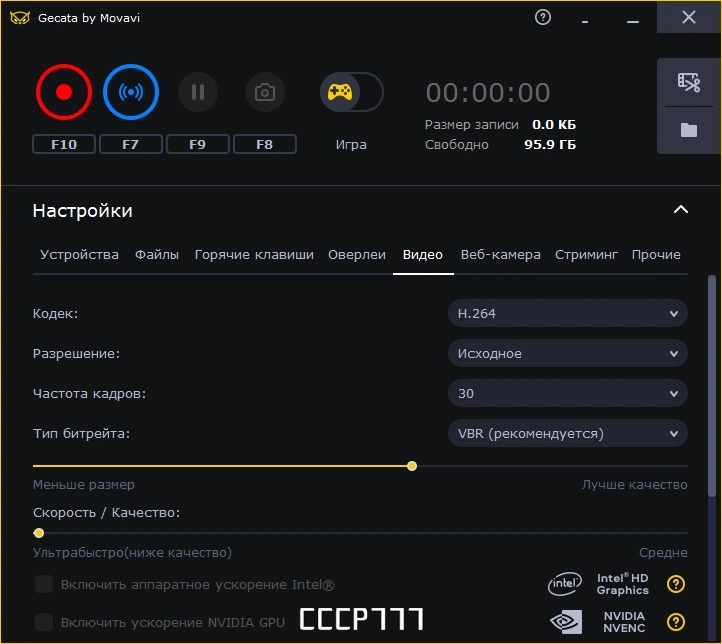Screen dimensions: 722x644
Task: Click the F10 hotkey button
Action: [64, 144]
